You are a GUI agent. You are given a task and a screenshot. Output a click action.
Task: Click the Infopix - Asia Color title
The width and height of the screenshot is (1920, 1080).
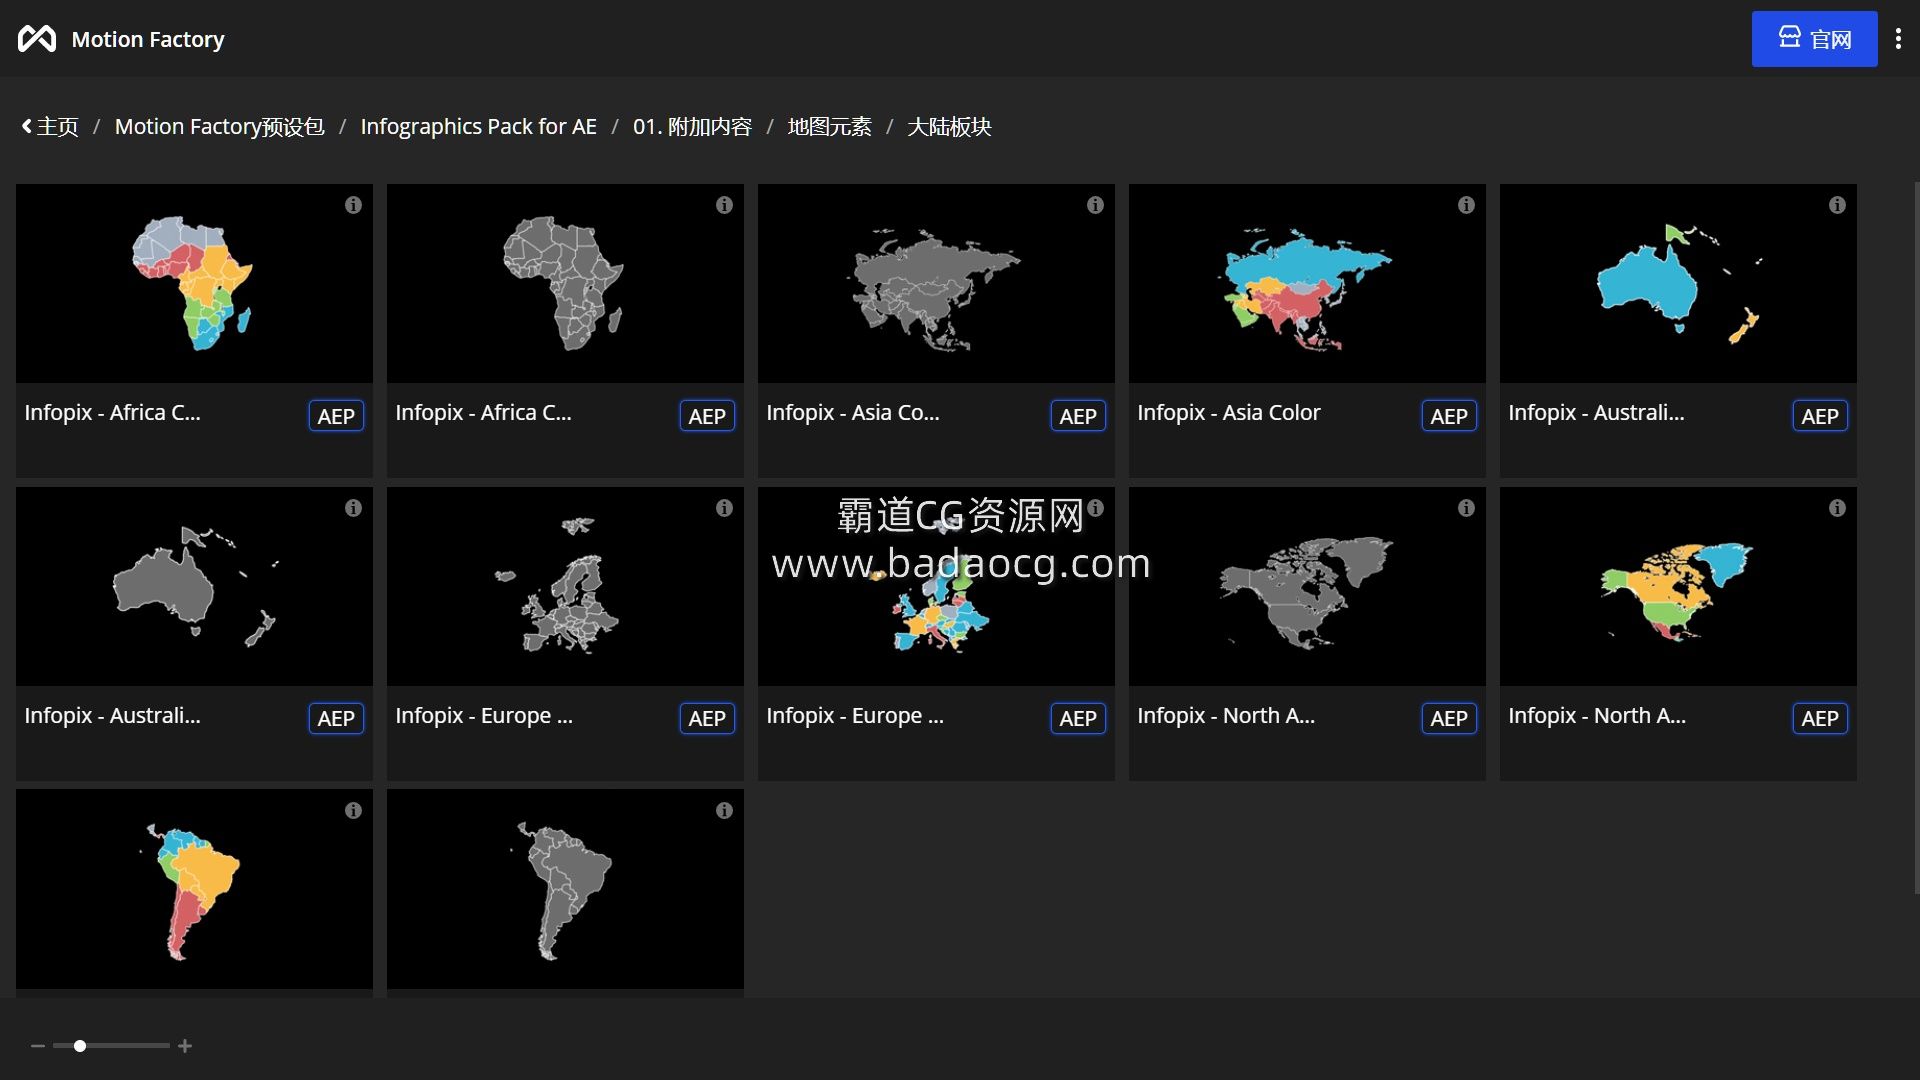[x=1228, y=412]
